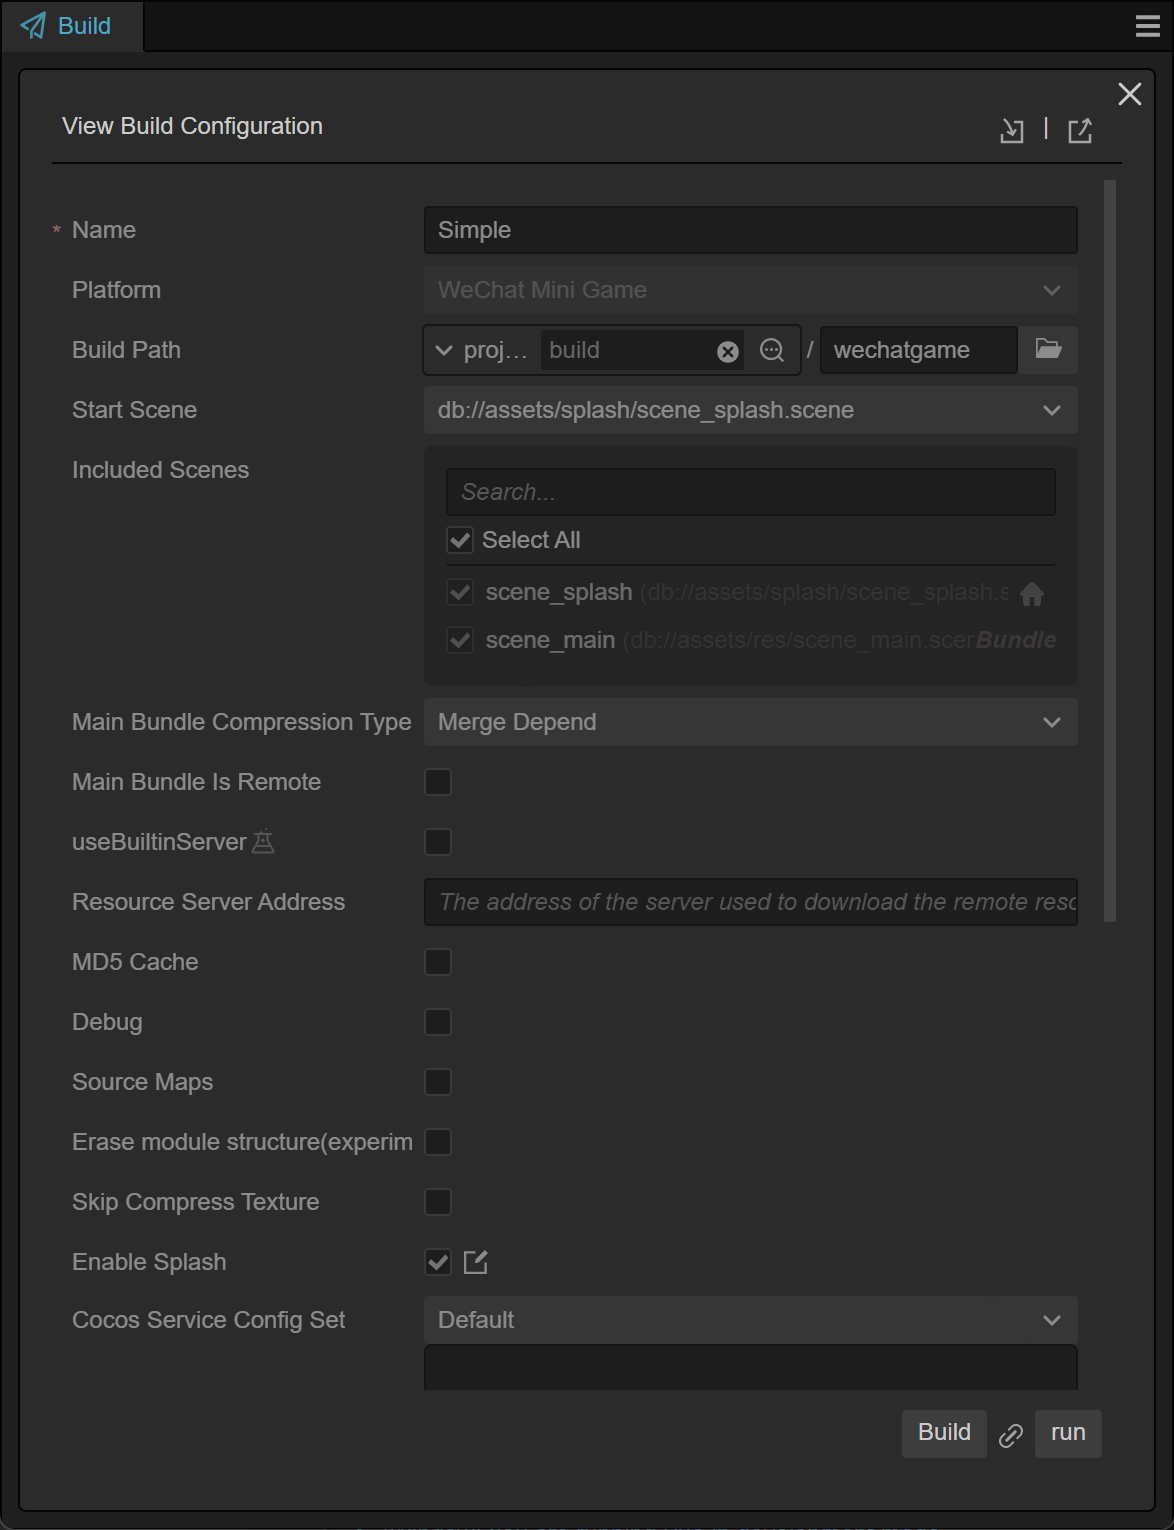The image size is (1174, 1530).
Task: Open the hamburger panel menu
Action: coord(1148,26)
